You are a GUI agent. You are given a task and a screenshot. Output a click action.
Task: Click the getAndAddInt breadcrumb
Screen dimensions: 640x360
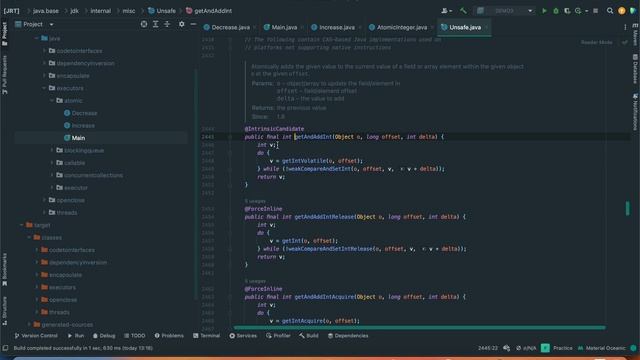209,11
